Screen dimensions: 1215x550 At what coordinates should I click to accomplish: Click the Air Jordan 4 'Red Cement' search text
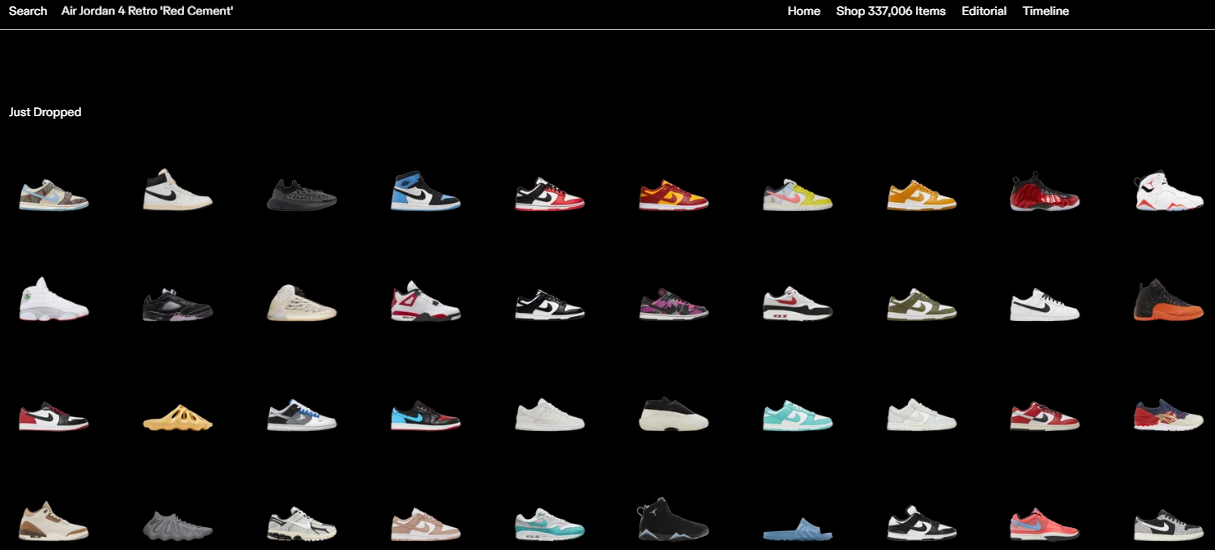147,11
